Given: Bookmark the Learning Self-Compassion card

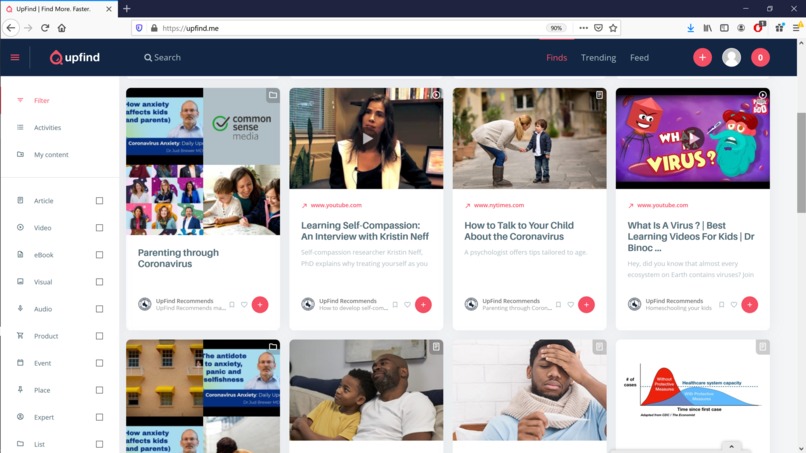Looking at the screenshot, I should [395, 304].
